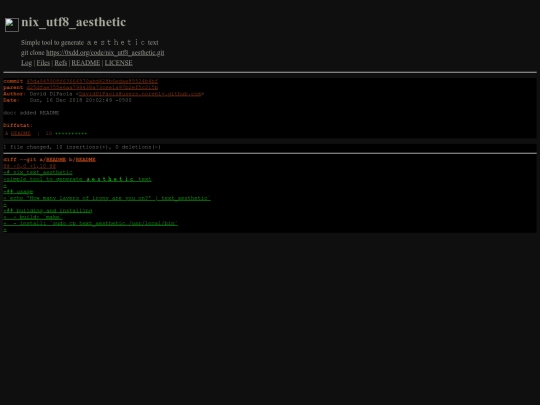The height and width of the screenshot is (405, 540).
Task: Open the parent commit hash link
Action: tap(92, 87)
